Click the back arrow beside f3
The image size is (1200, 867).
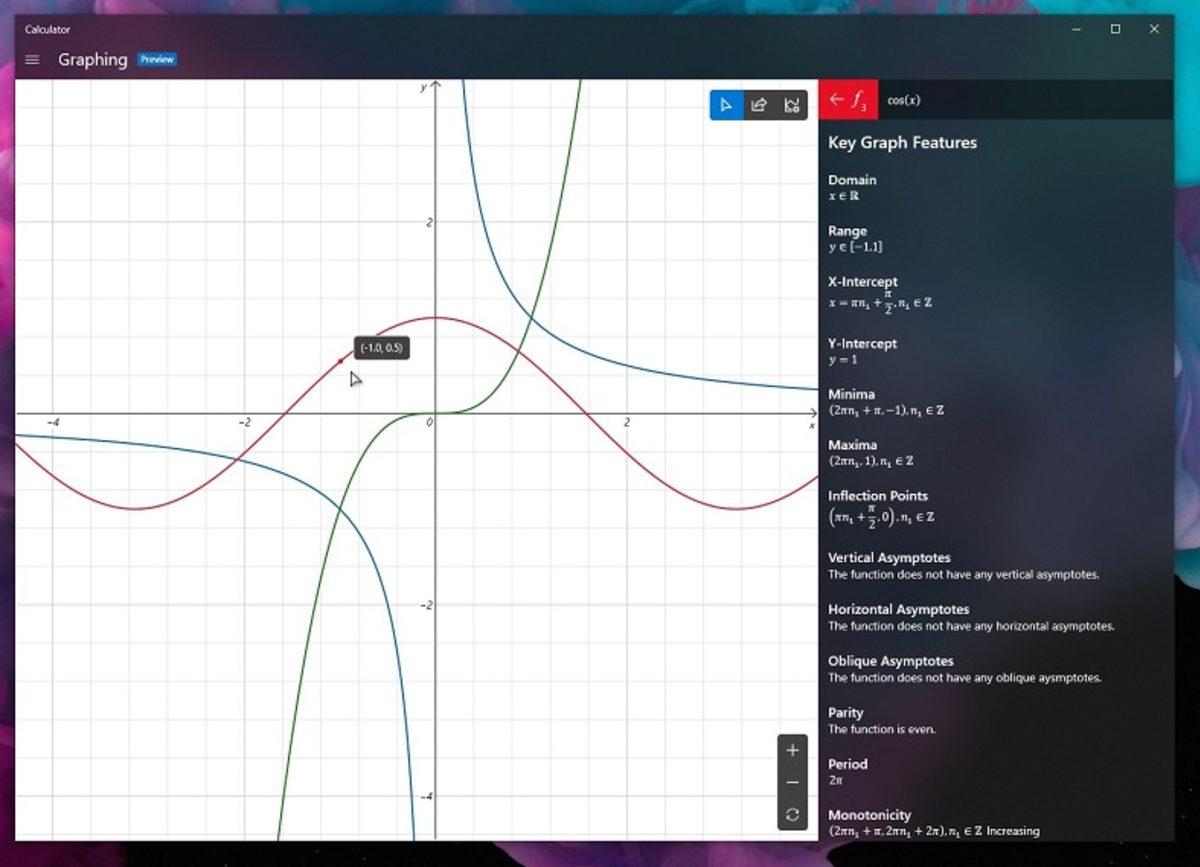[836, 99]
